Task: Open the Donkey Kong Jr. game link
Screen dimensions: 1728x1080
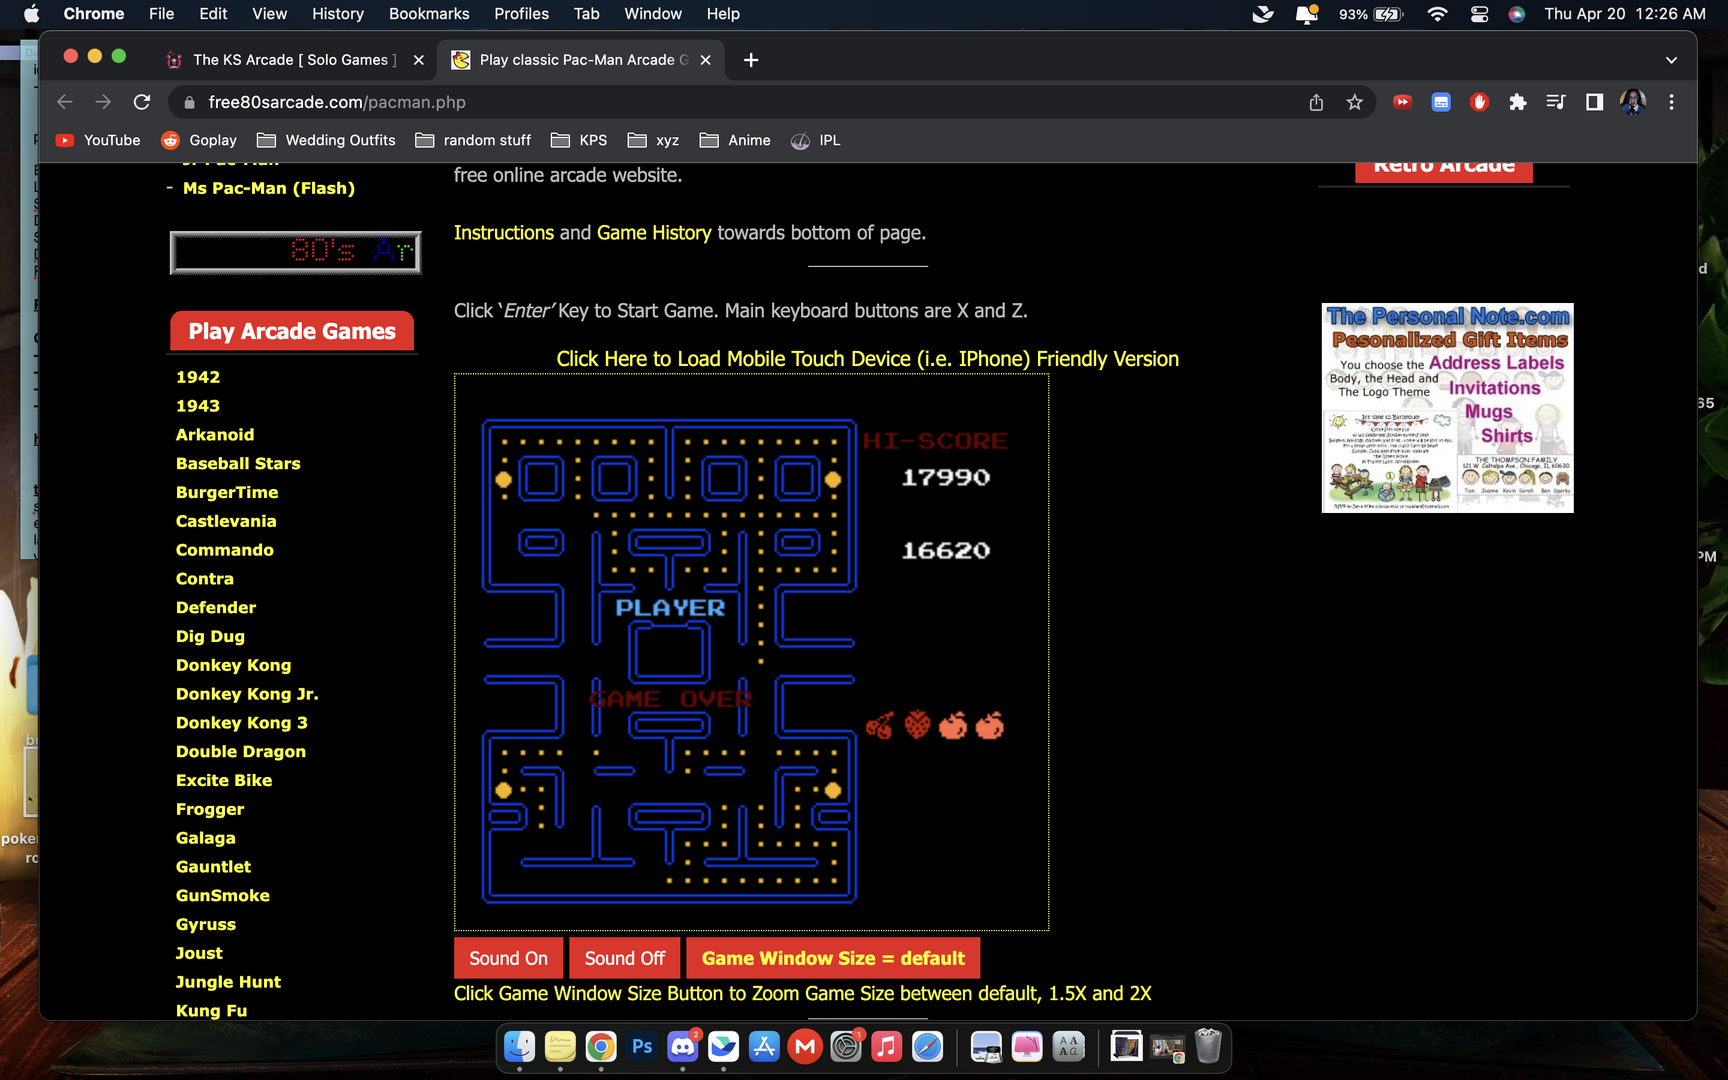Action: [247, 694]
